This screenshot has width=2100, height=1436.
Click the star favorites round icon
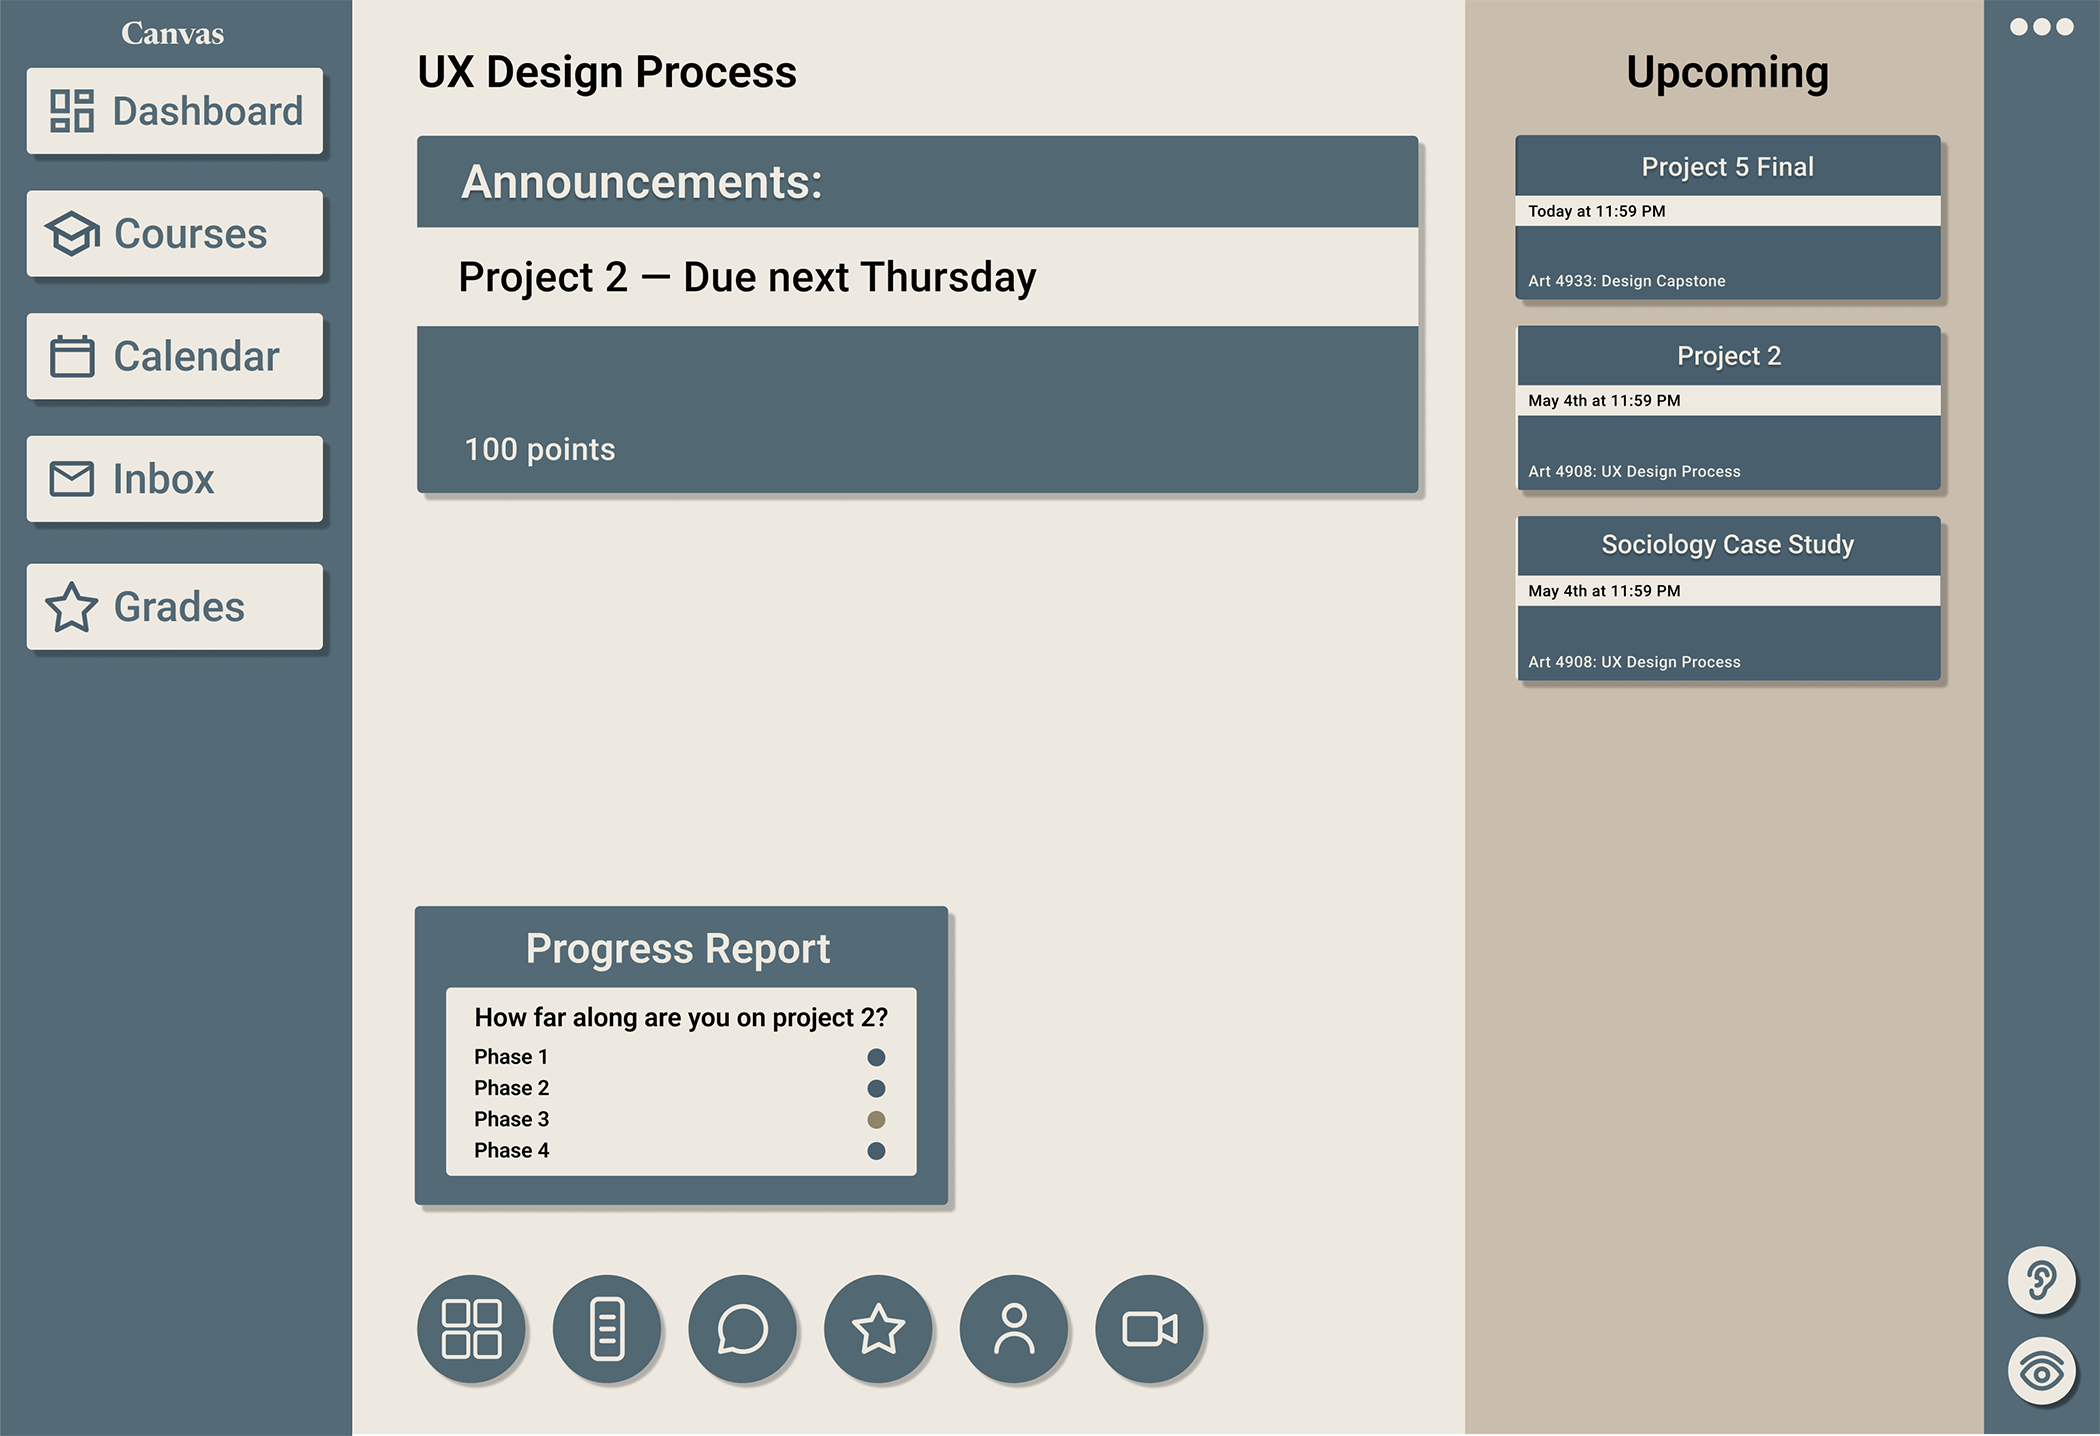click(878, 1329)
